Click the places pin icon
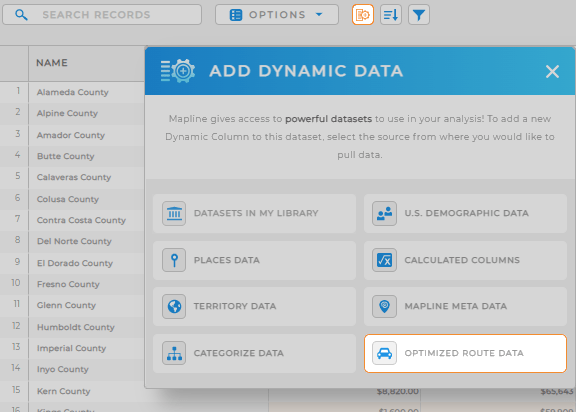The width and height of the screenshot is (576, 412). pyautogui.click(x=174, y=260)
